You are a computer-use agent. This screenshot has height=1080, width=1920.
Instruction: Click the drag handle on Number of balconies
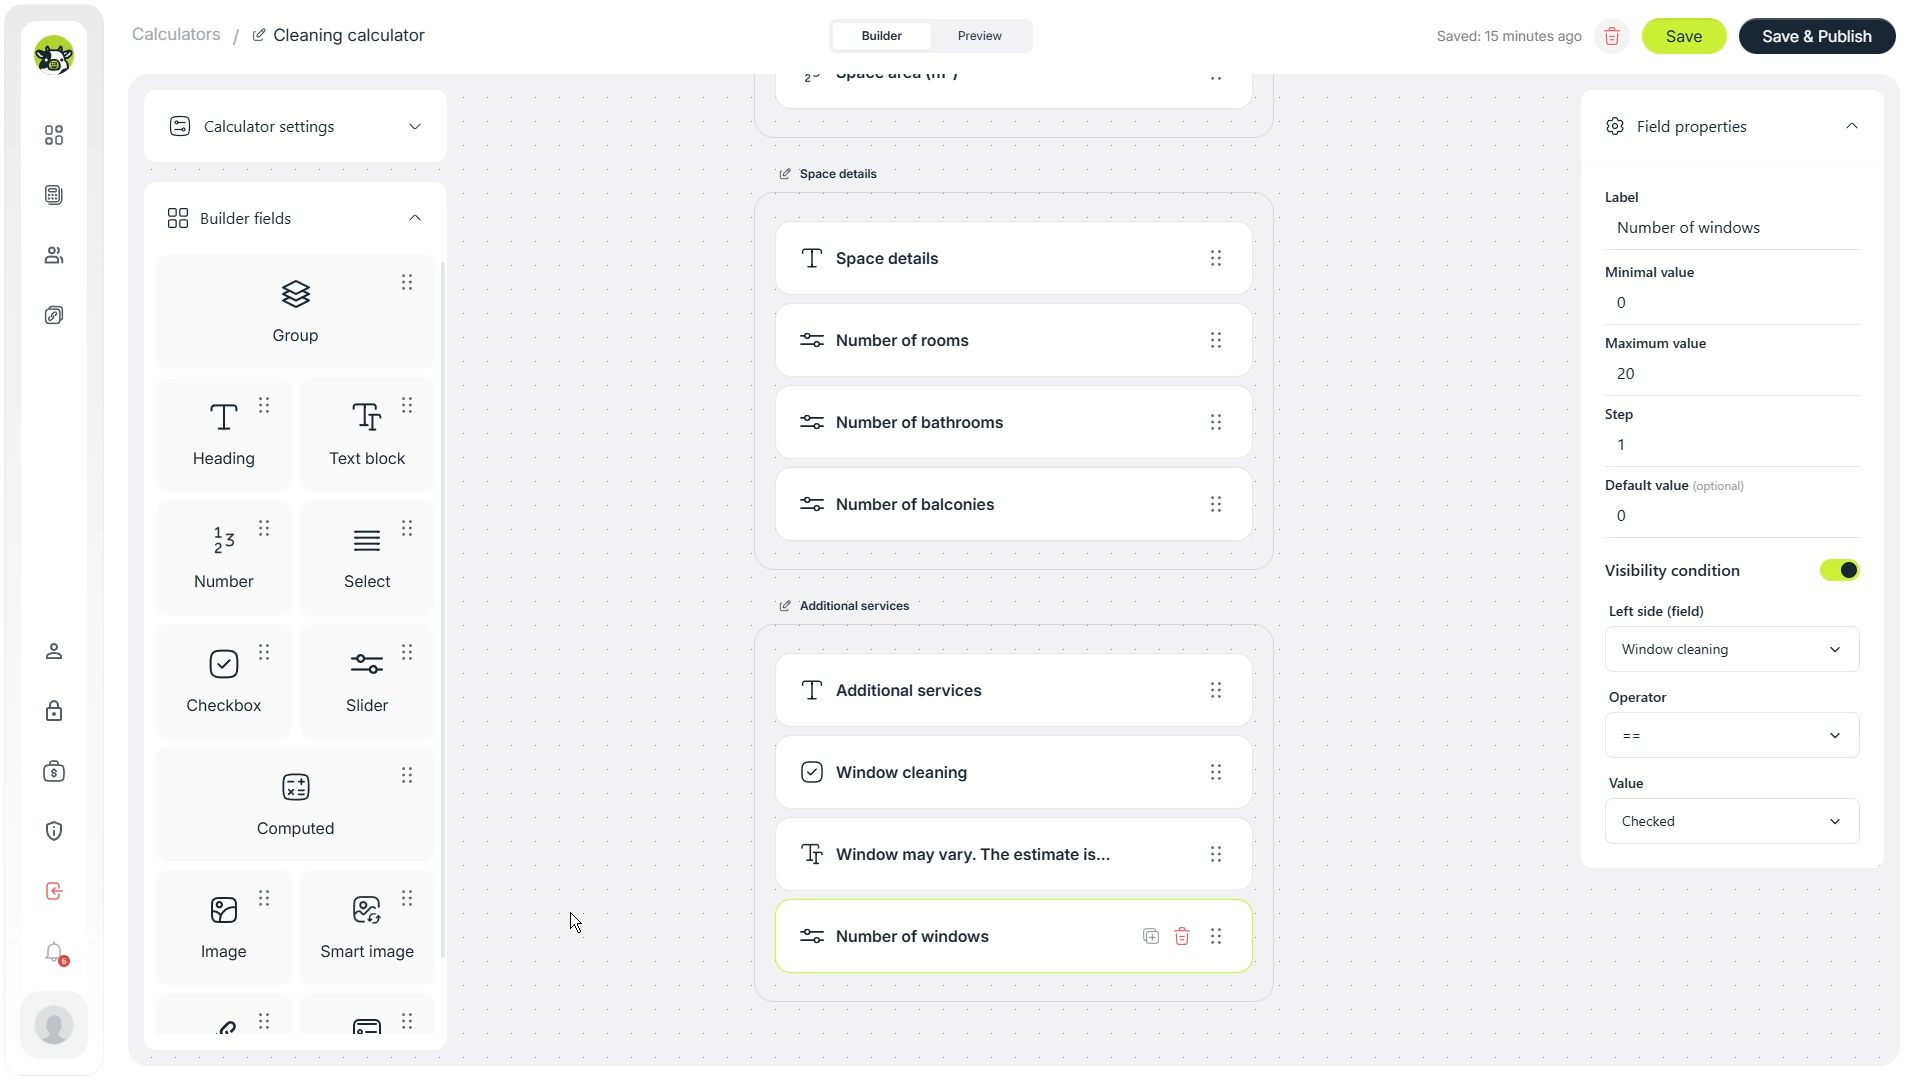[1216, 504]
